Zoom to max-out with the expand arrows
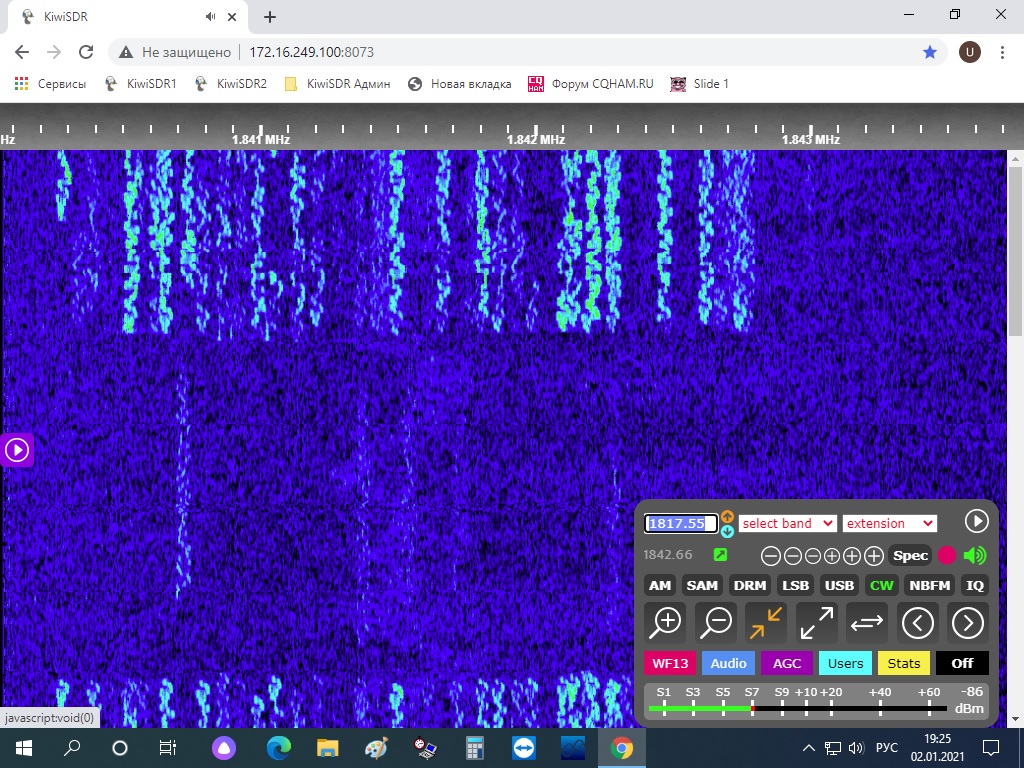 [816, 622]
